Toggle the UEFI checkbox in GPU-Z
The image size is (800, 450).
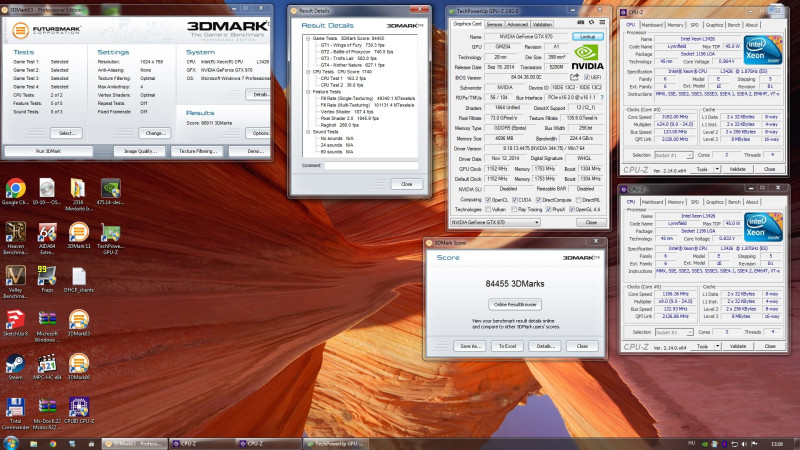[x=587, y=77]
